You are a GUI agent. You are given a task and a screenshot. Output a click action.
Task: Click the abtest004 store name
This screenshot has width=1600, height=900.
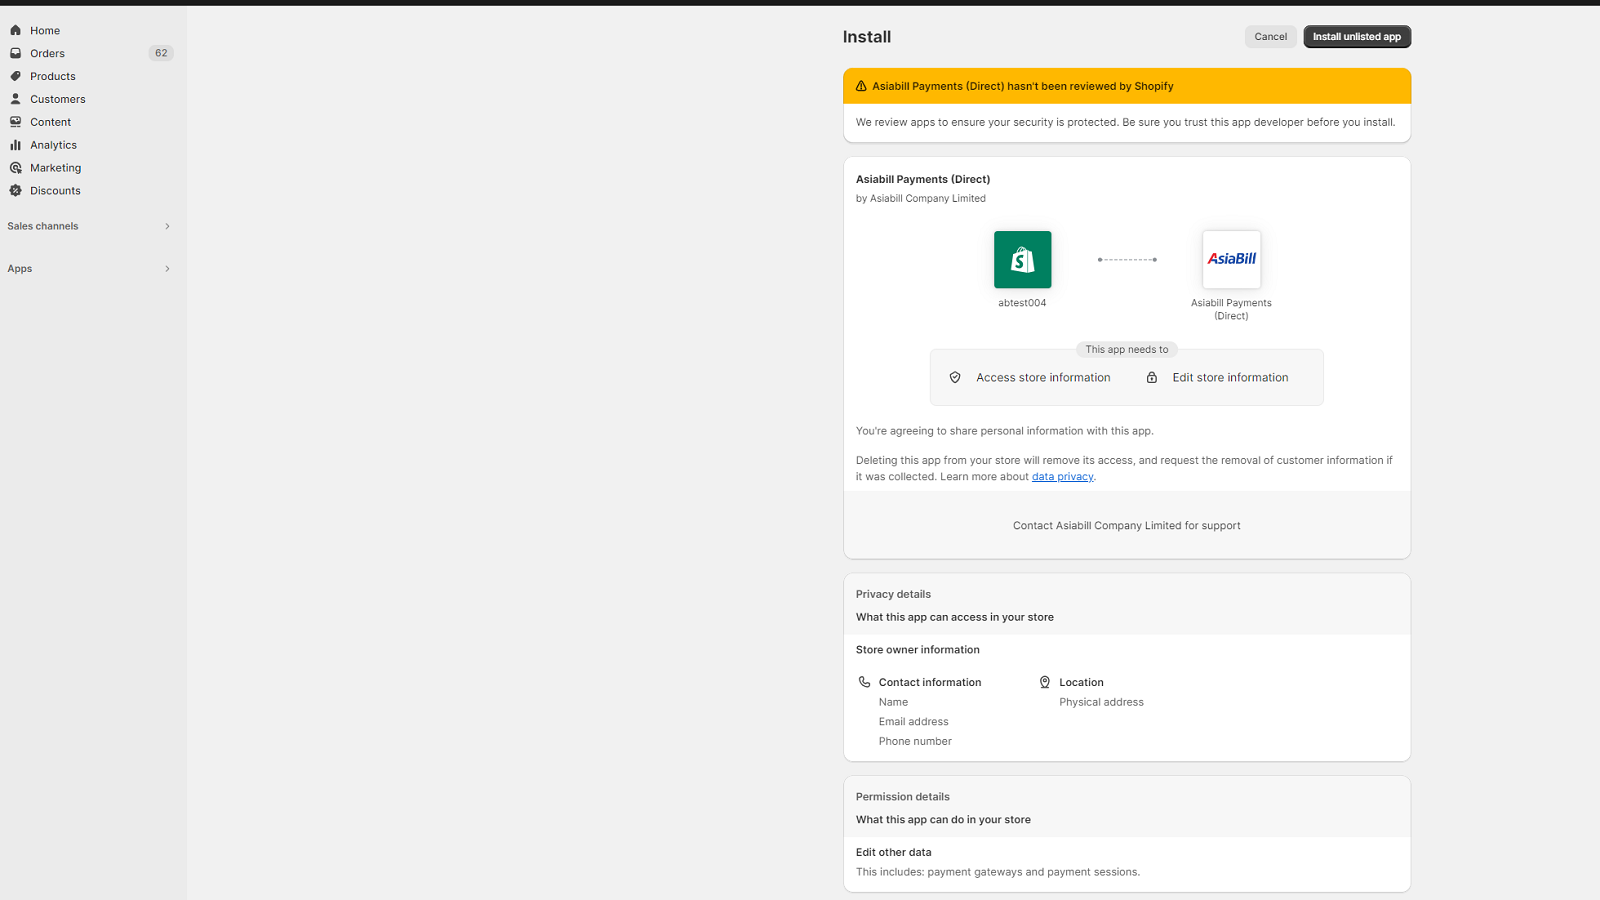tap(1022, 303)
